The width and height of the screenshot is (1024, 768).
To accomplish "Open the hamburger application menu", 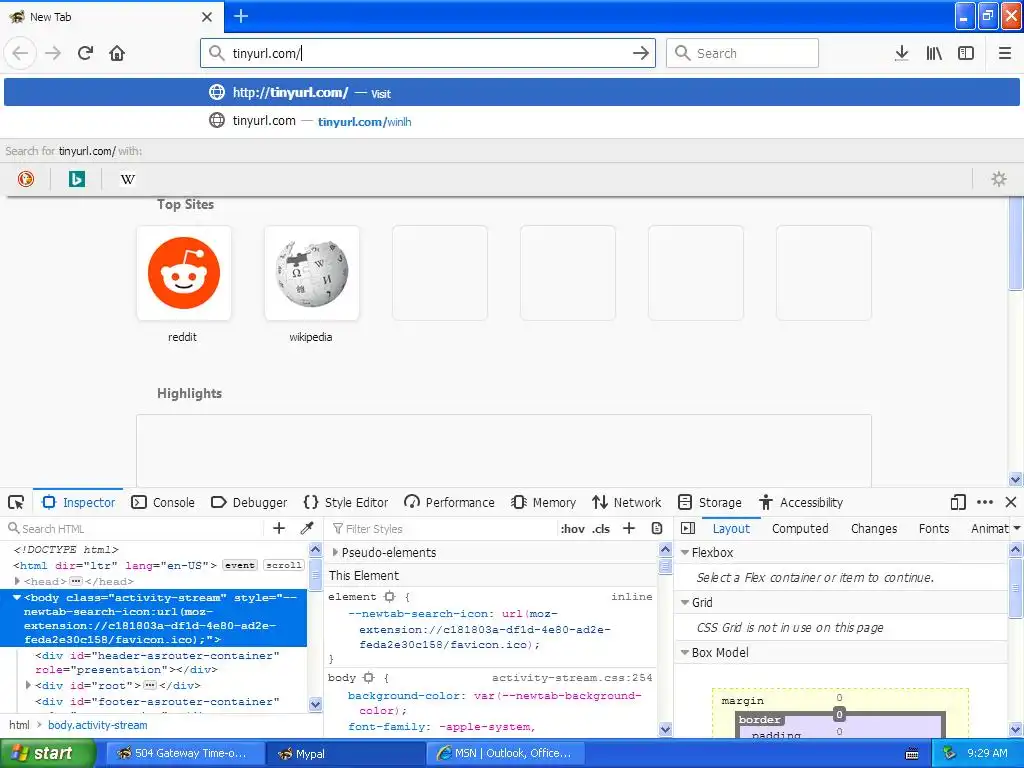I will click(1005, 53).
